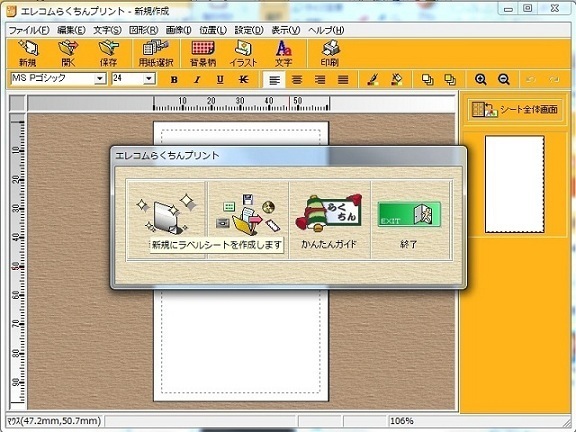This screenshot has height=432, width=576.
Task: Click the シート全体画面 button
Action: (x=515, y=109)
